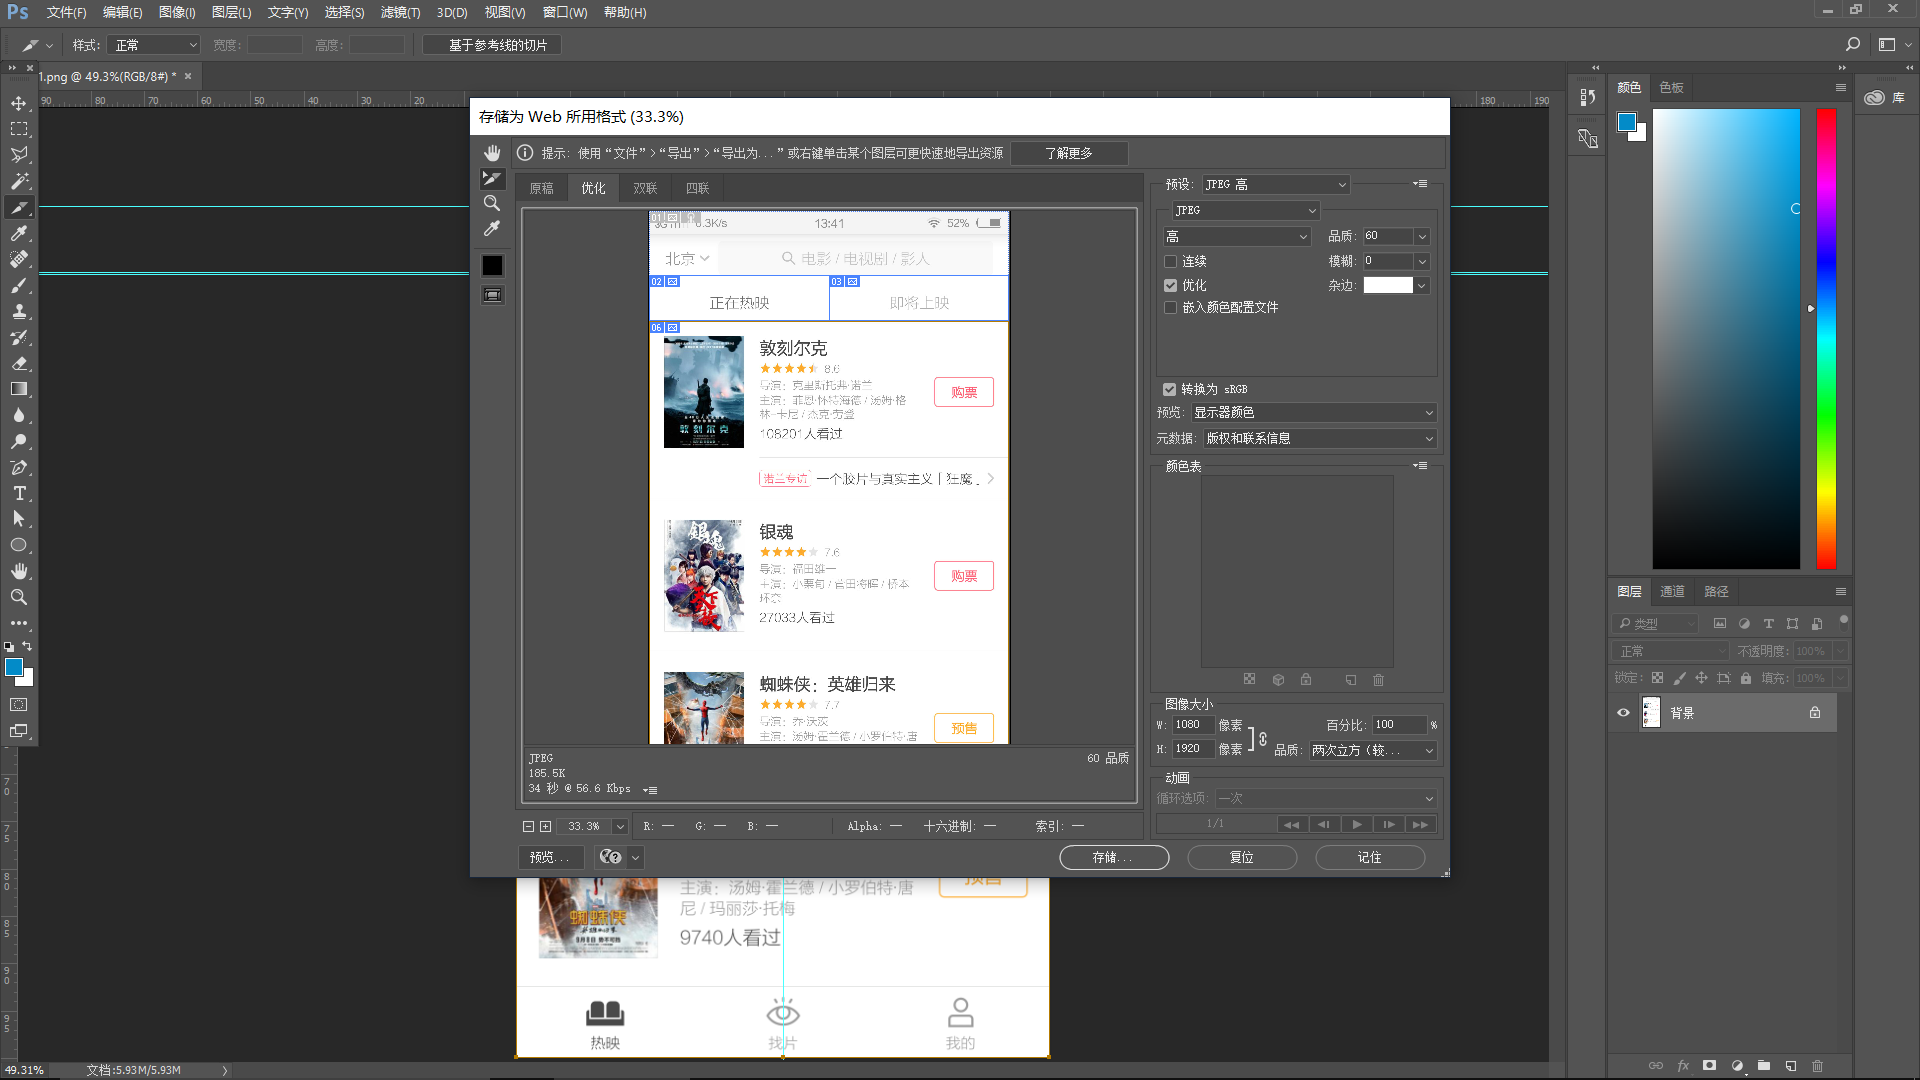
Task: Enable the 连续 (progressive) checkbox
Action: coord(1170,261)
